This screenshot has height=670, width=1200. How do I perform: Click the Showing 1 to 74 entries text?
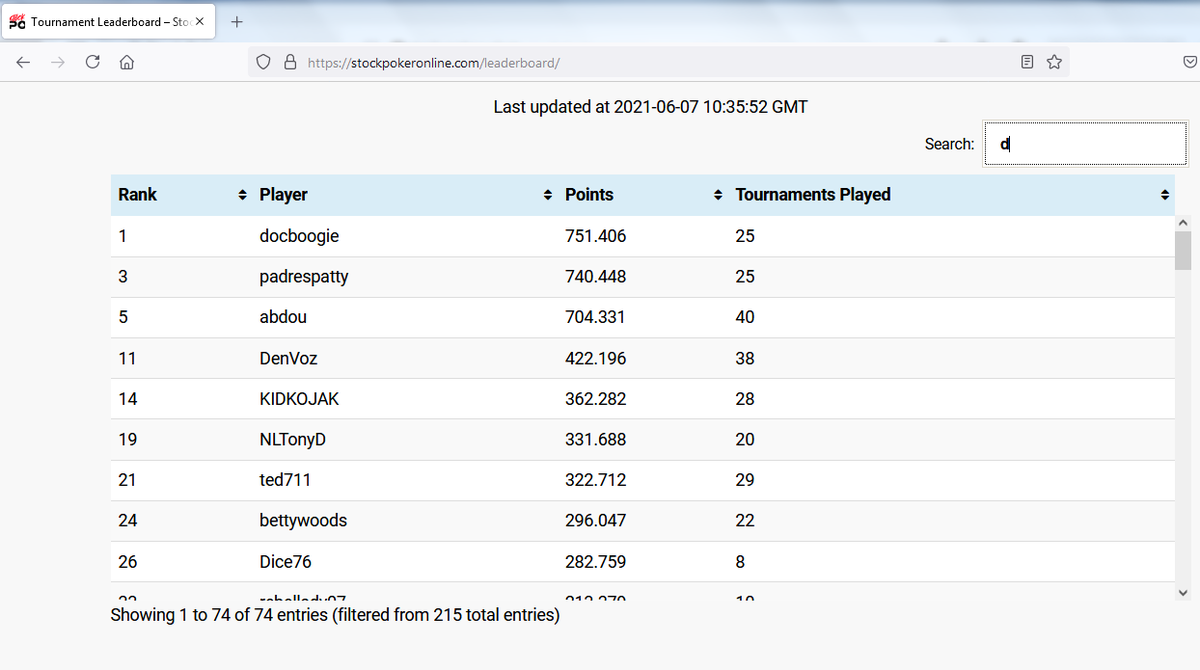coord(335,615)
